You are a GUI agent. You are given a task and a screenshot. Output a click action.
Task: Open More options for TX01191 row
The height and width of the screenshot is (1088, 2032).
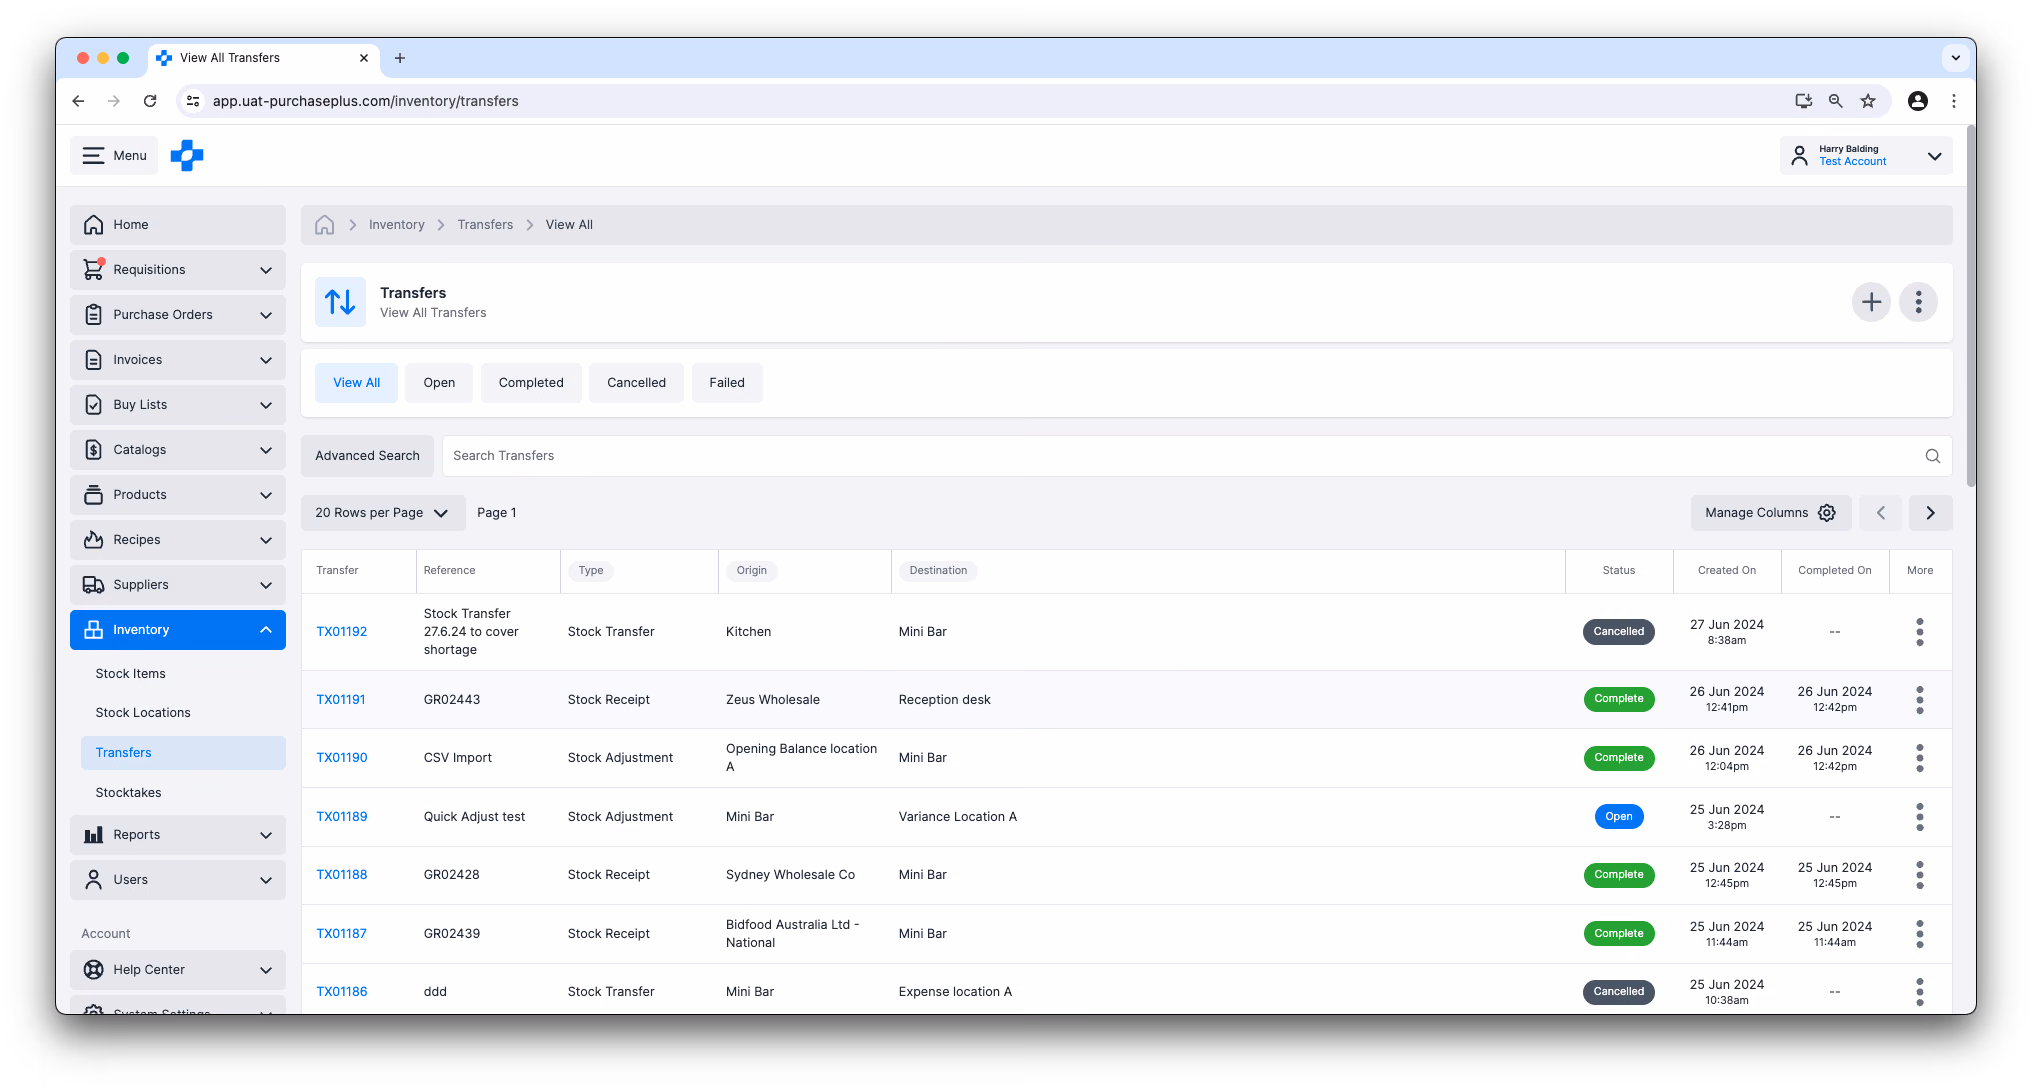1919,700
